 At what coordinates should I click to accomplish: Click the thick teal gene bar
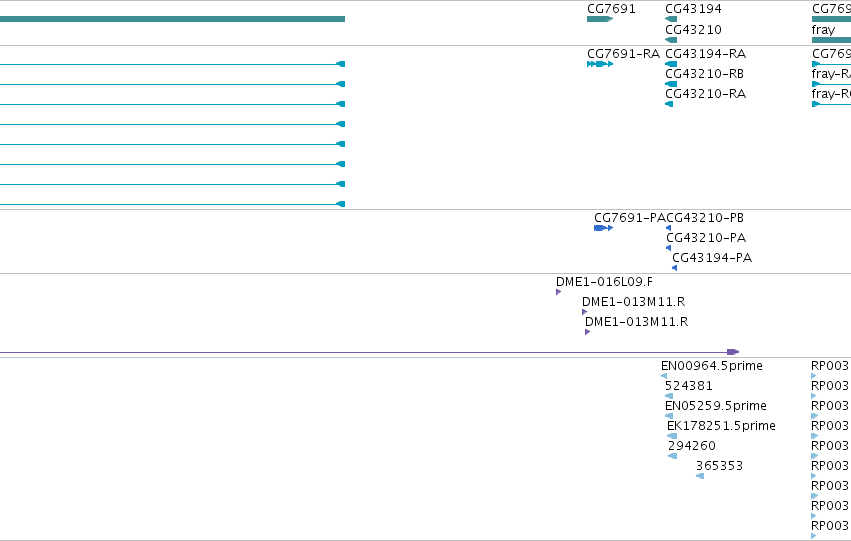(x=172, y=19)
